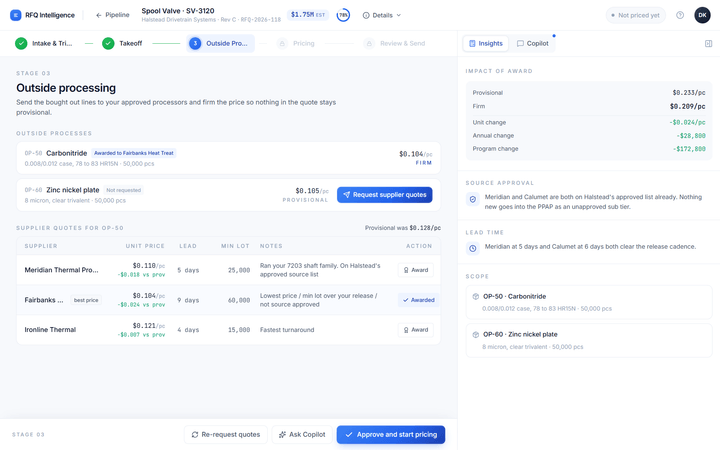Open OP-60 Zinc nickel plate scope card
720x450 pixels.
[589, 340]
